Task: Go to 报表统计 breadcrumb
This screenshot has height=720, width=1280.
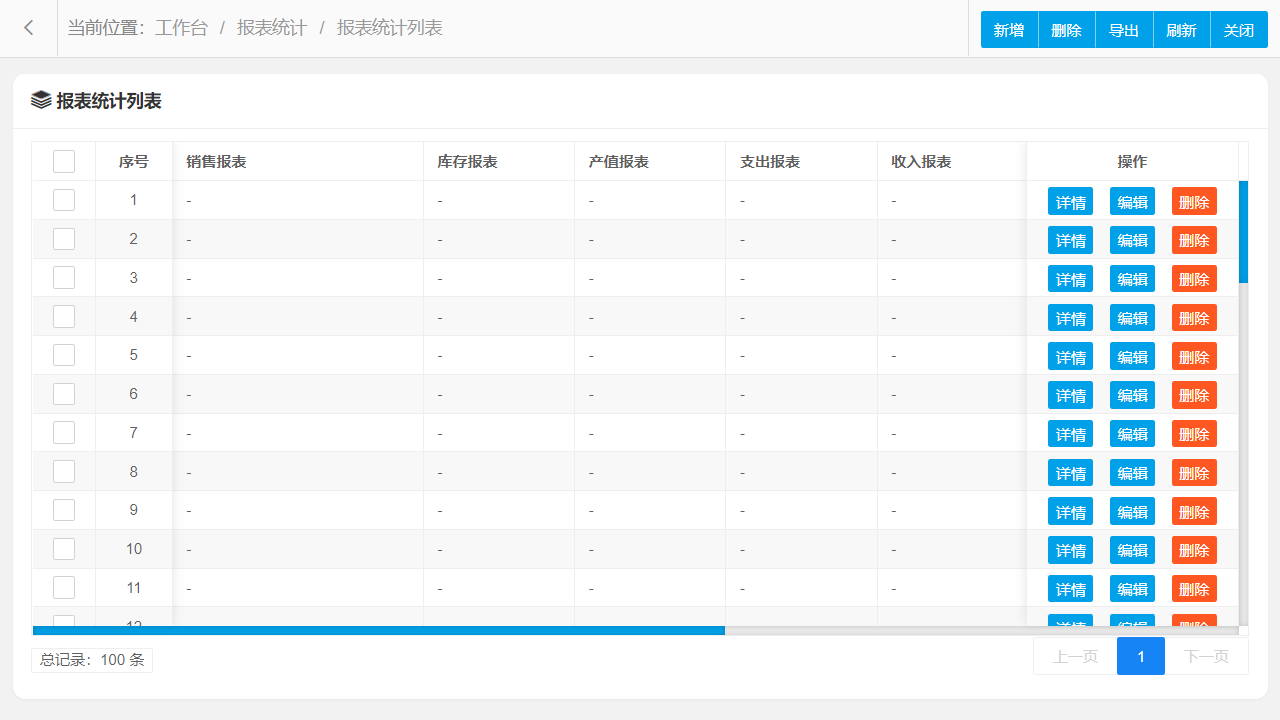Action: point(272,28)
